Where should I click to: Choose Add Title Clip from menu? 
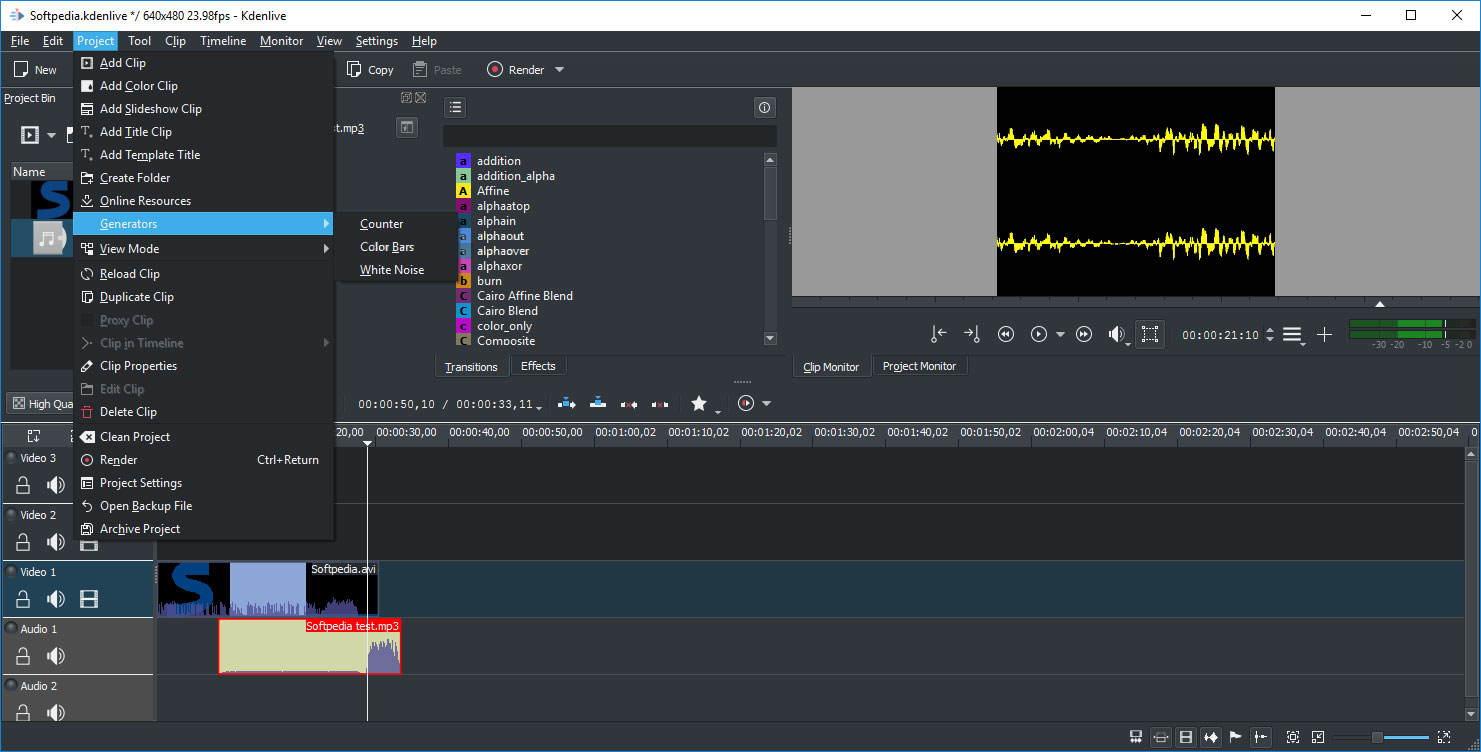136,132
